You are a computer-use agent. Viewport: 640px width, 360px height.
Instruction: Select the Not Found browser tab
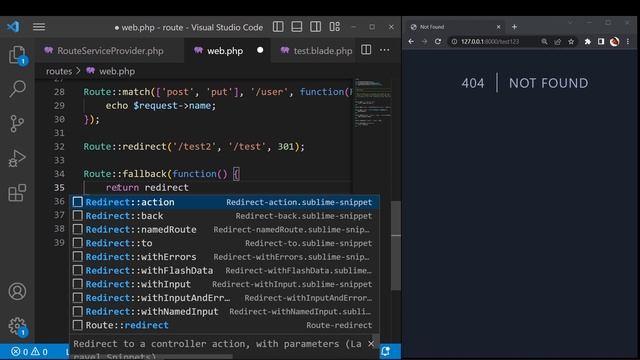[455, 27]
